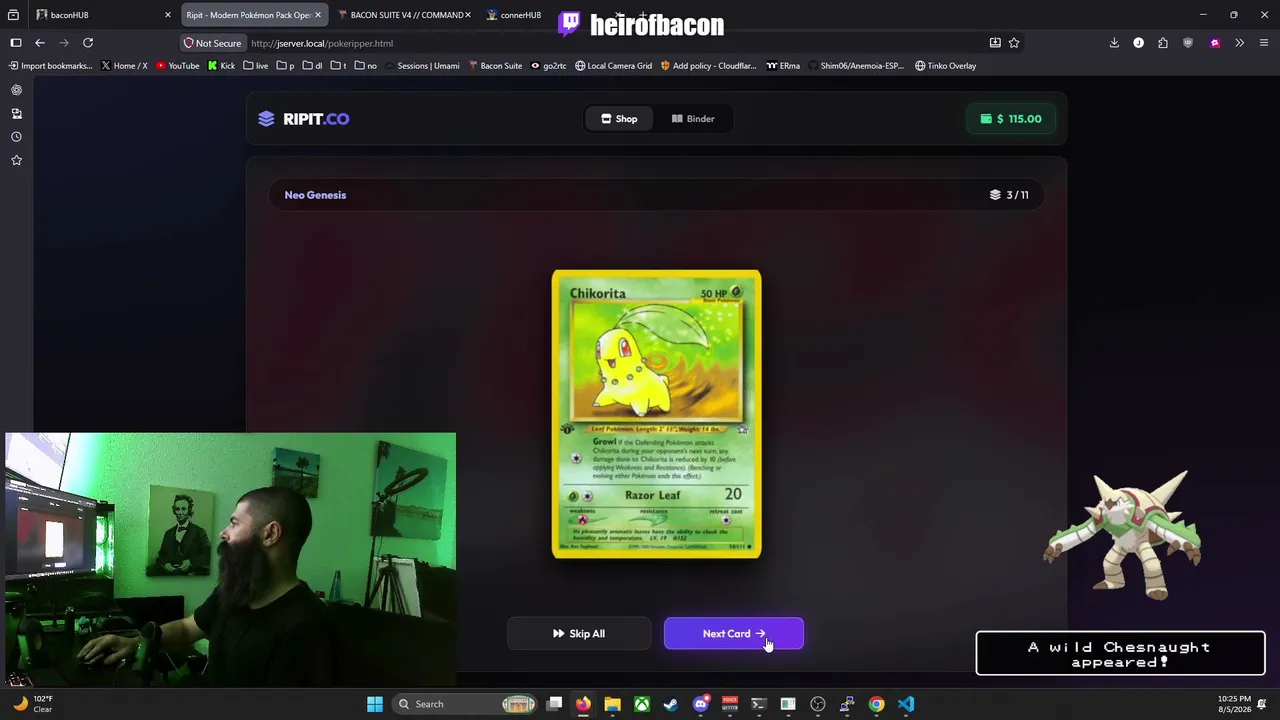This screenshot has width=1280, height=720.
Task: Open the Terminal icon in the taskbar
Action: pos(759,704)
